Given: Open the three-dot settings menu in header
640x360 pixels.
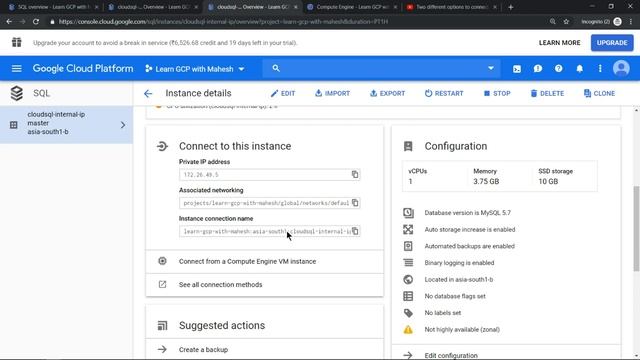Looking at the screenshot, I should click(600, 69).
